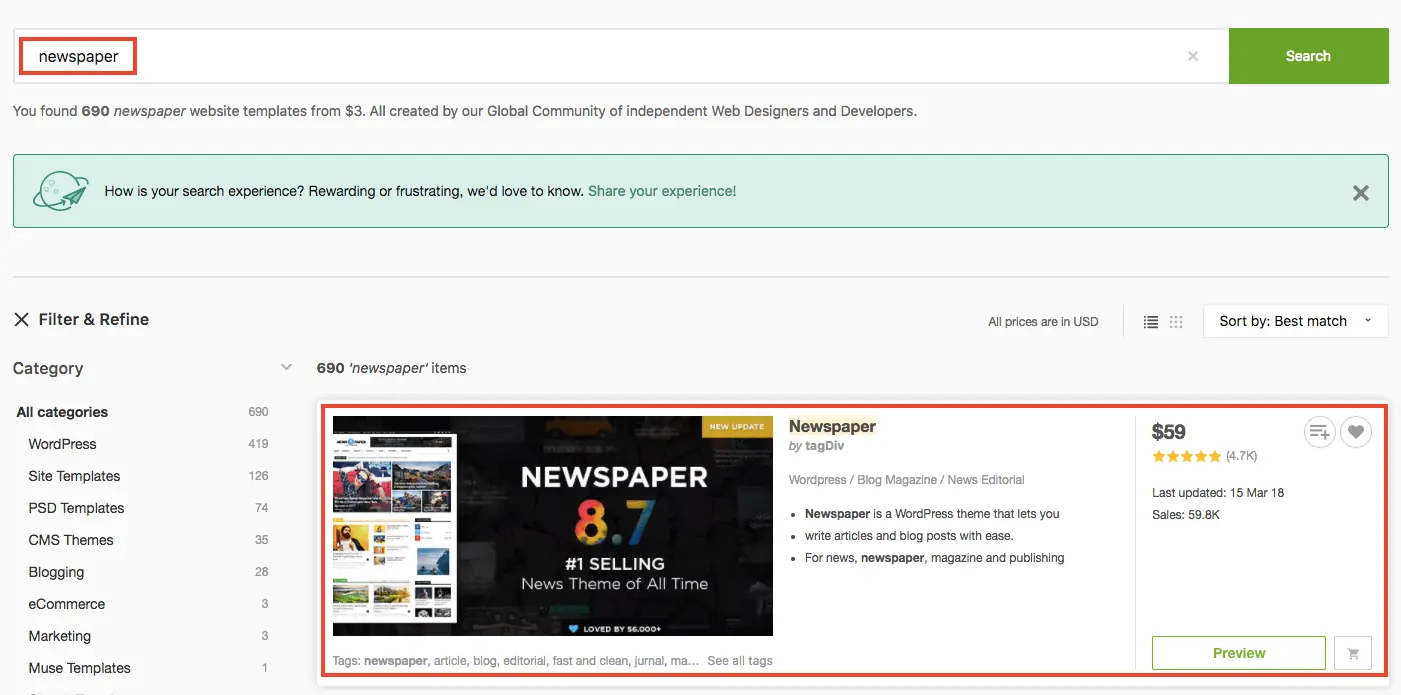Open the Sort by: Best match dropdown

click(1295, 321)
